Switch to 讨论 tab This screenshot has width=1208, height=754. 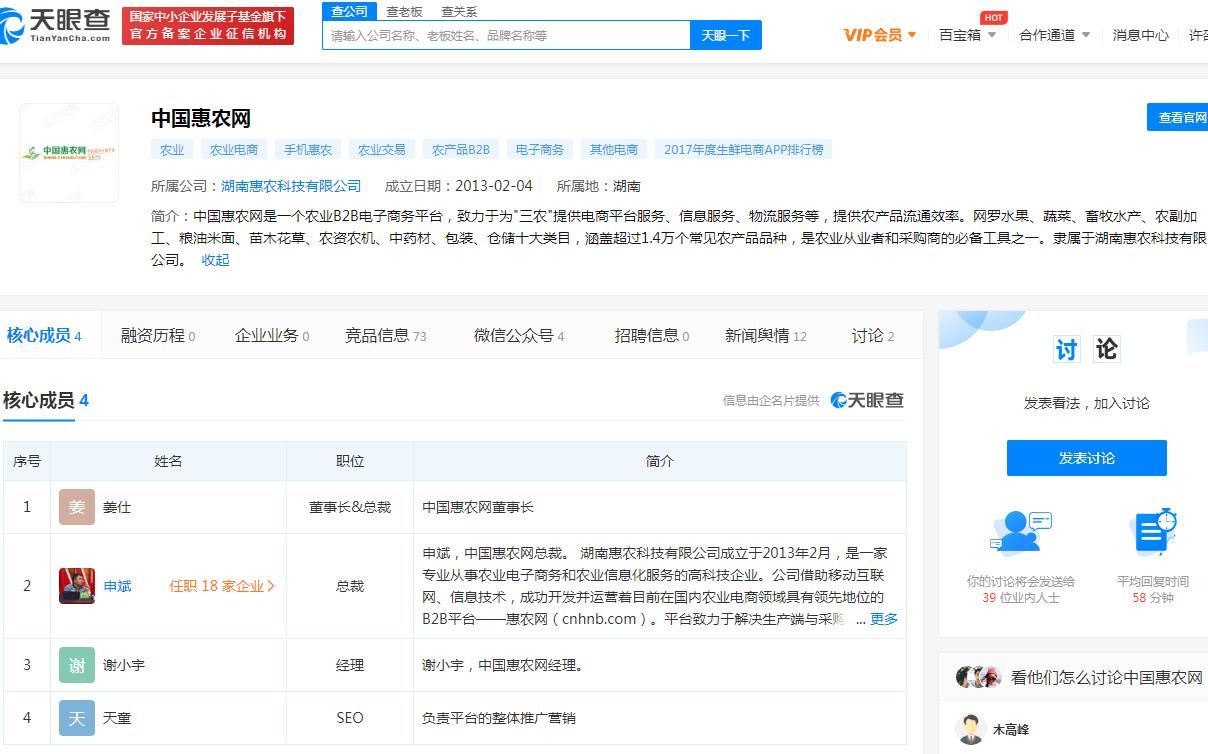point(873,336)
